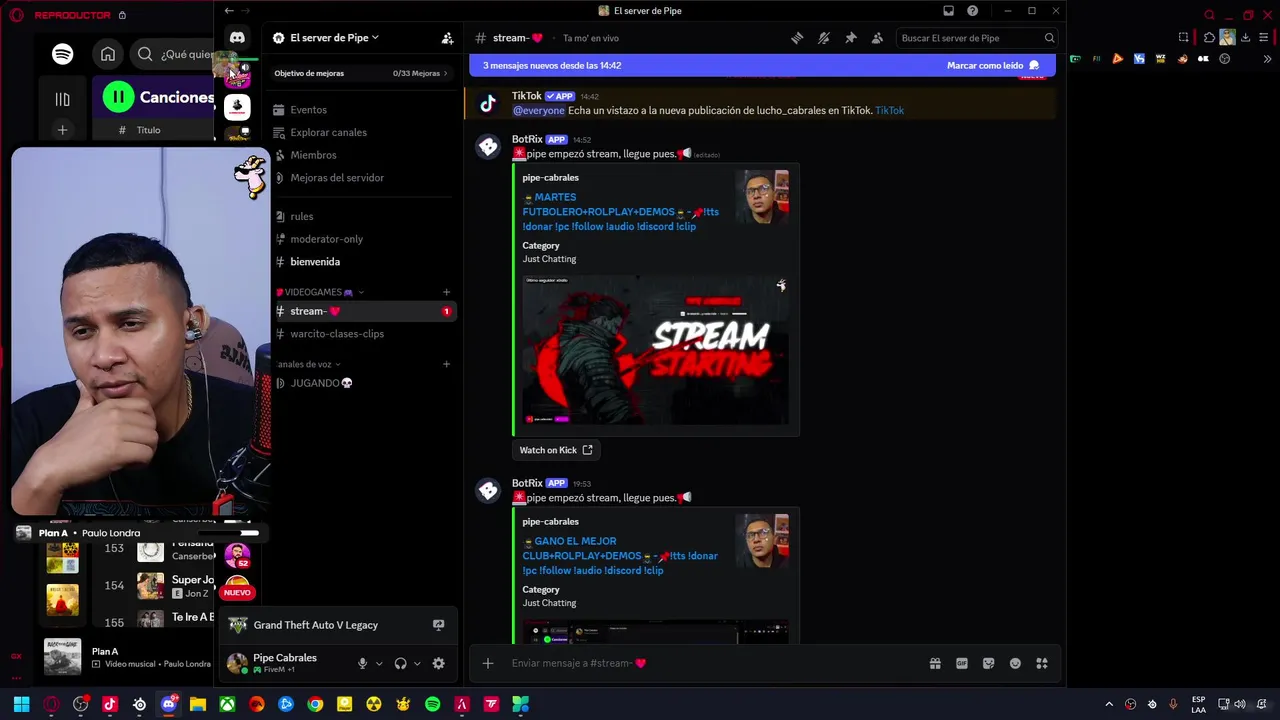This screenshot has width=1280, height=720.
Task: Show hidden system tray icons chevron
Action: coord(1108,704)
